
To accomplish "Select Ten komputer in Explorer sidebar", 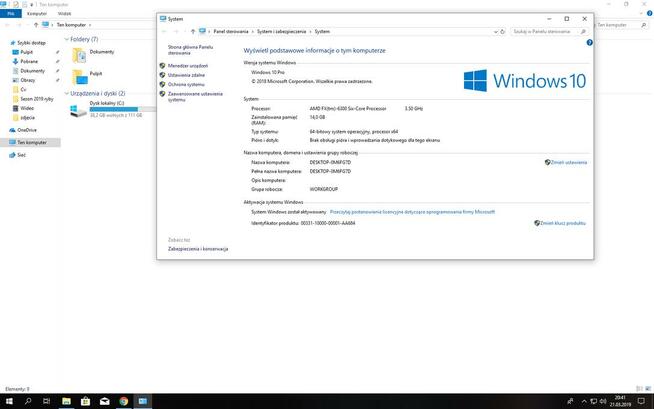I will pos(32,143).
